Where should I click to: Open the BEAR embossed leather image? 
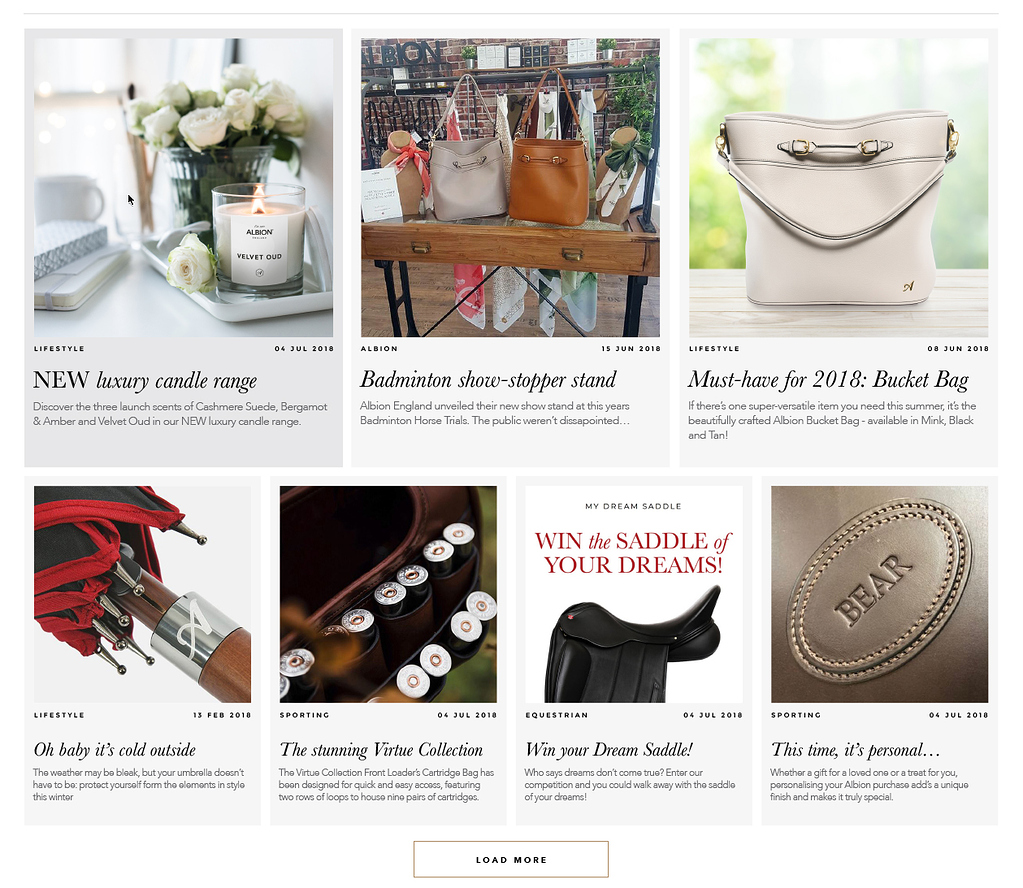(x=879, y=594)
